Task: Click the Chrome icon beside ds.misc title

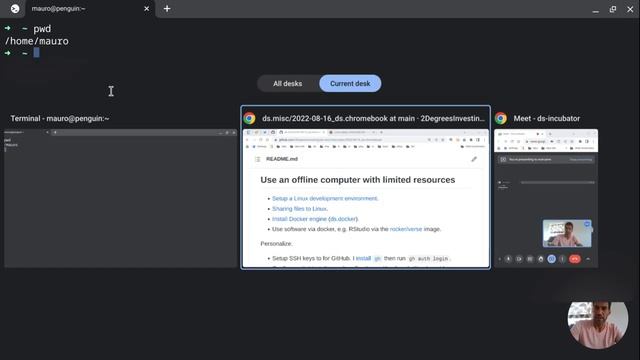Action: point(249,118)
